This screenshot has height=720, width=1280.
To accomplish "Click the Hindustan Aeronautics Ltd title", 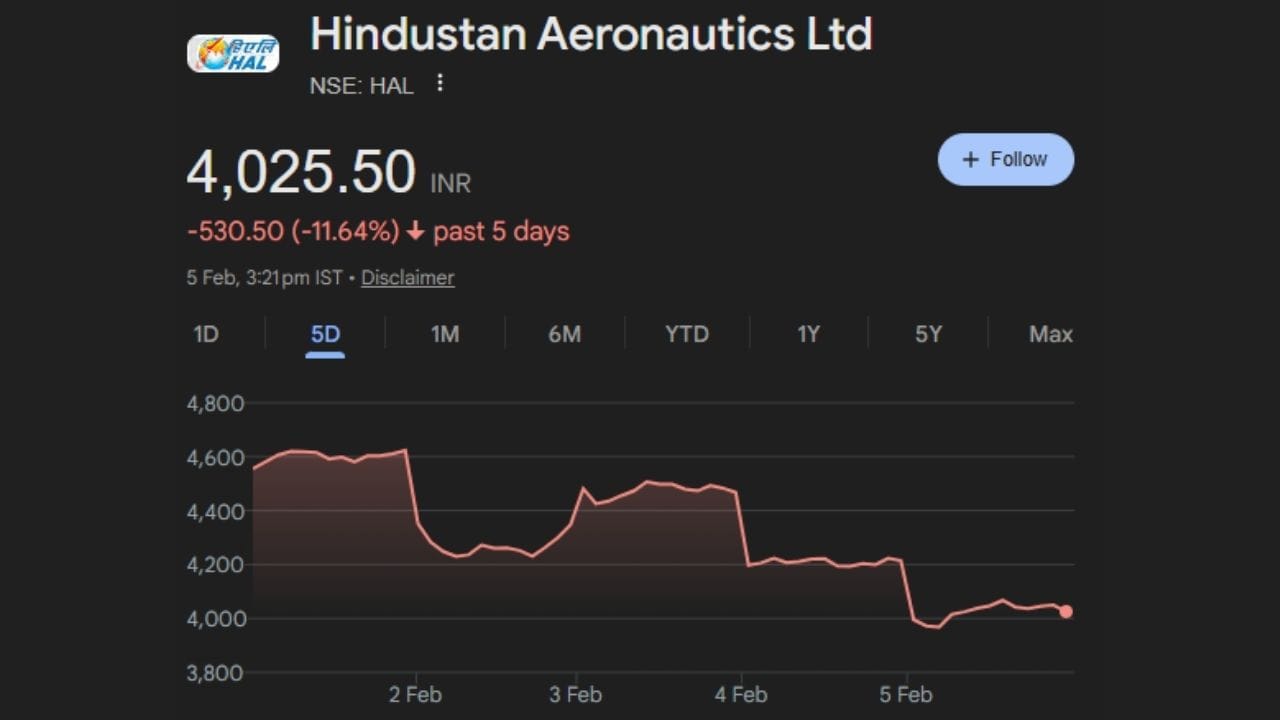I will (x=591, y=34).
